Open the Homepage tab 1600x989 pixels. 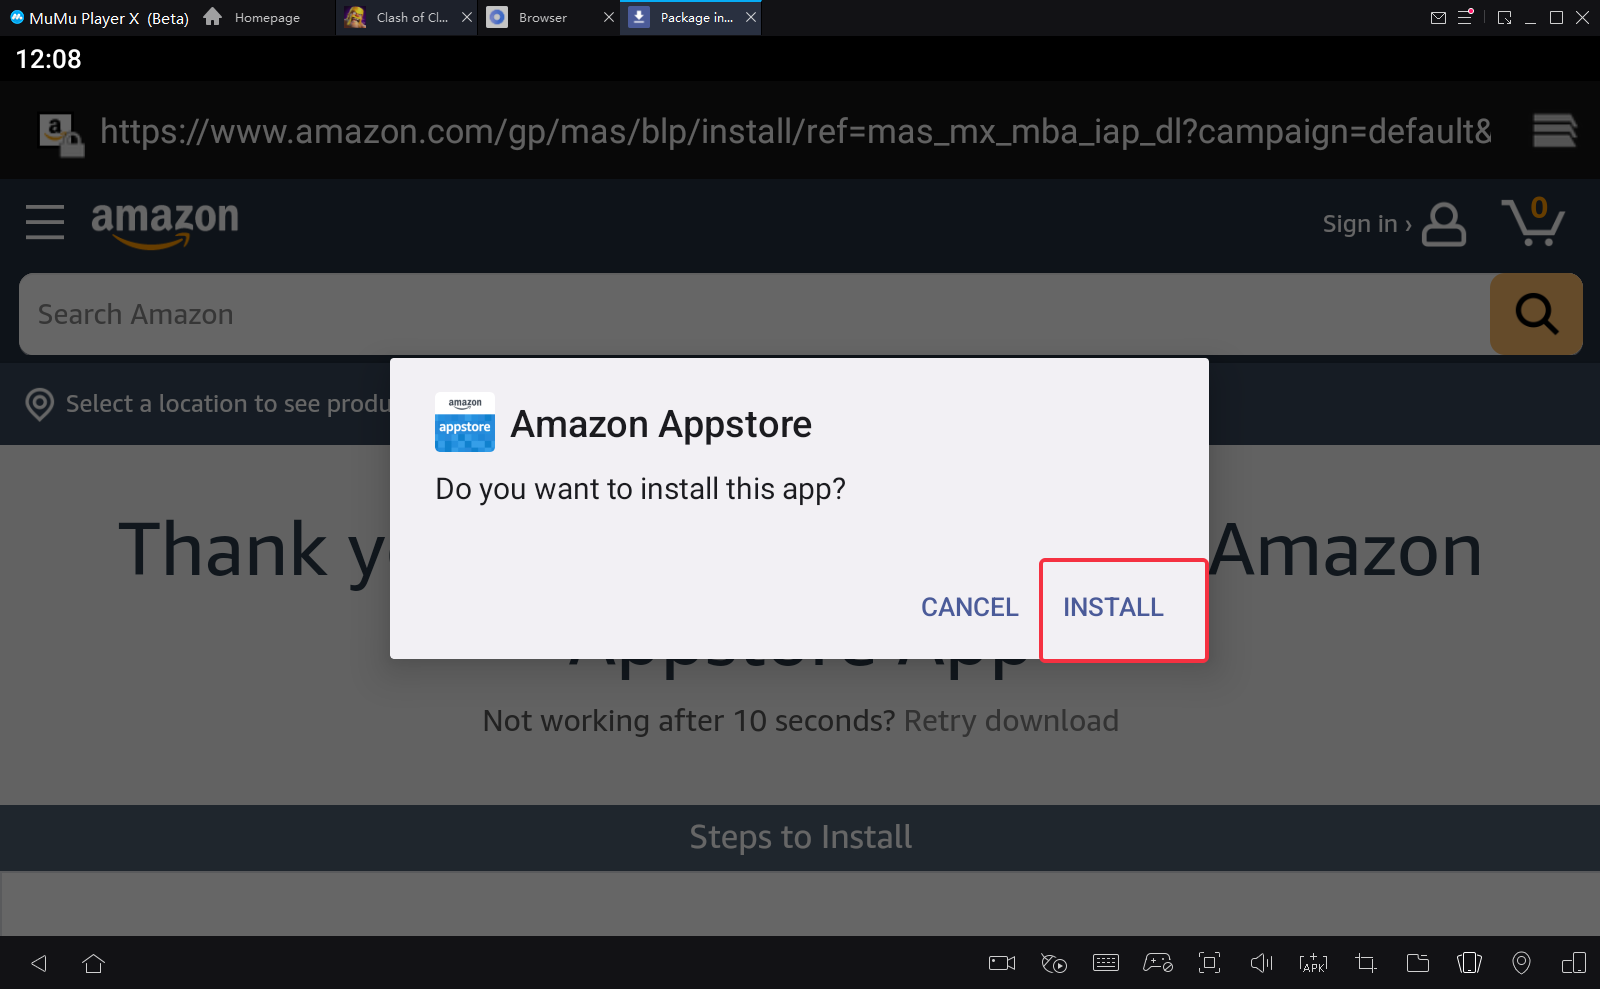coord(252,17)
